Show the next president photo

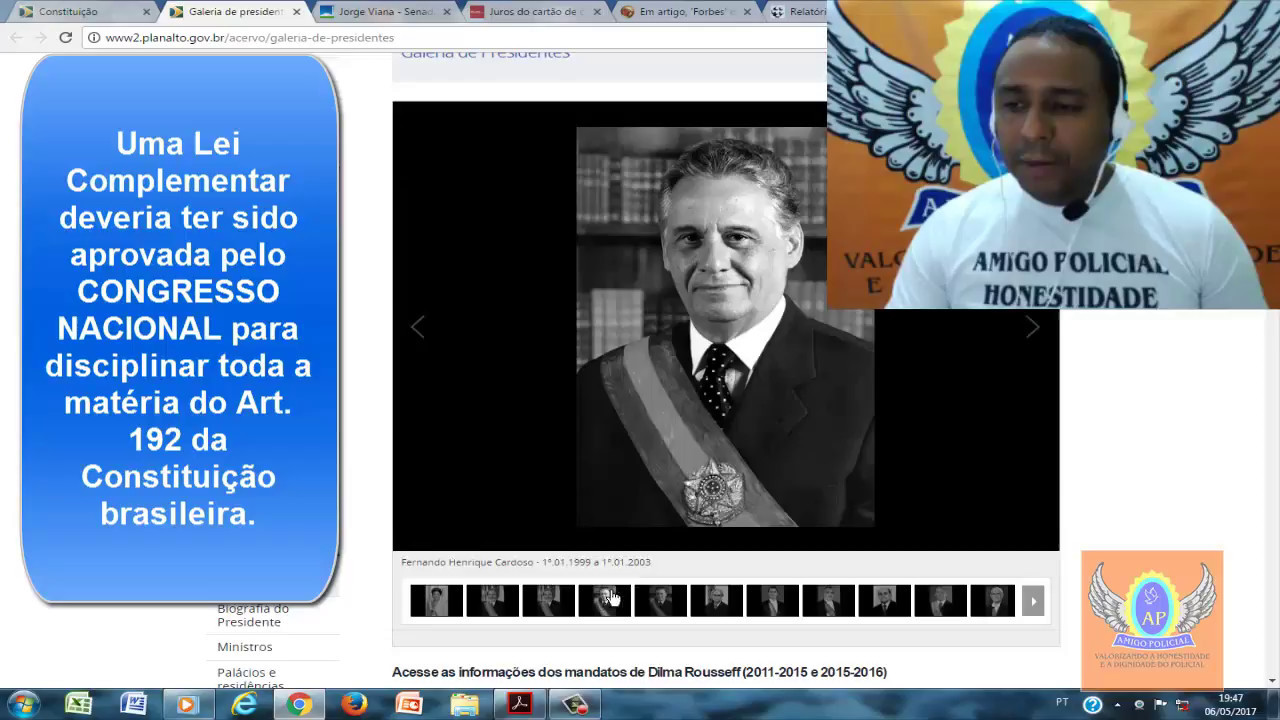(1033, 327)
